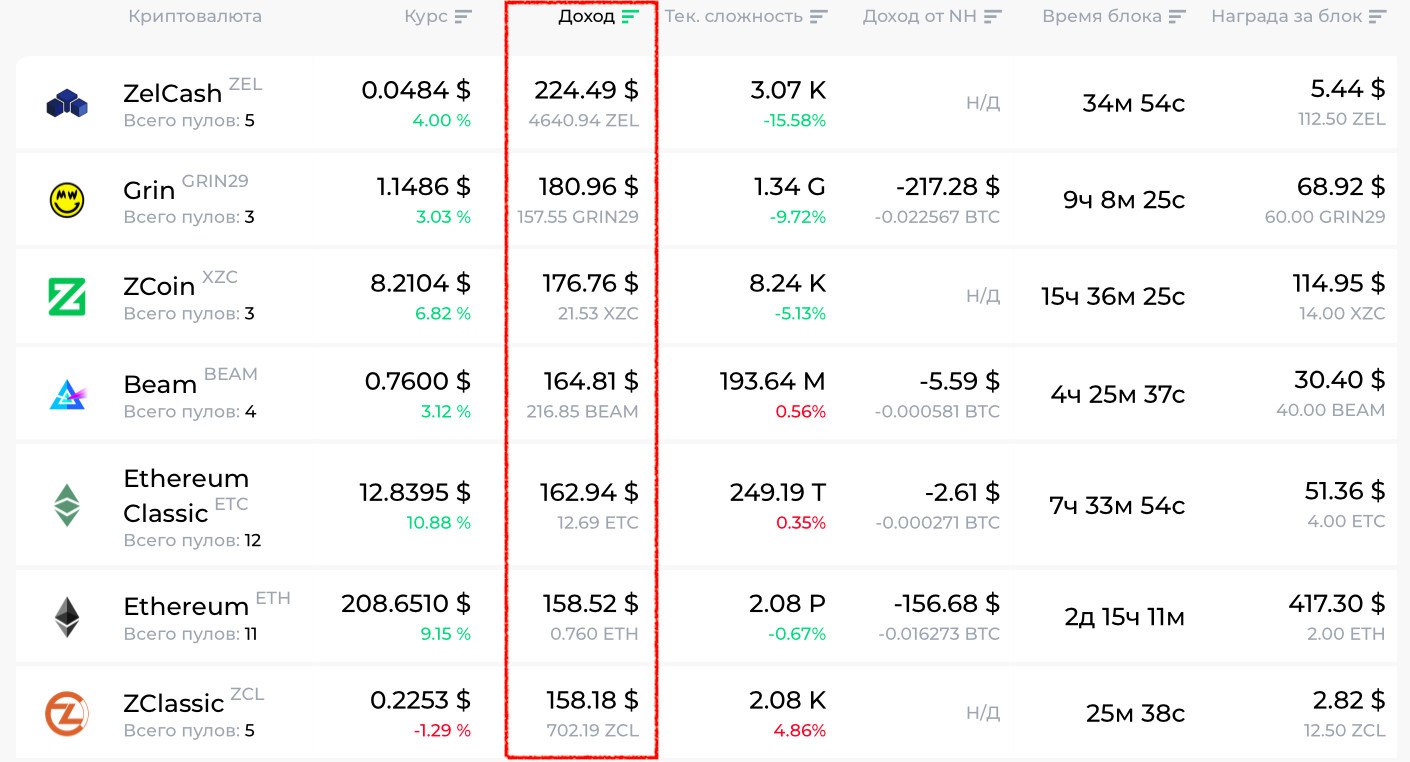Open the Beam coin name link
This screenshot has width=1410, height=762.
click(160, 385)
